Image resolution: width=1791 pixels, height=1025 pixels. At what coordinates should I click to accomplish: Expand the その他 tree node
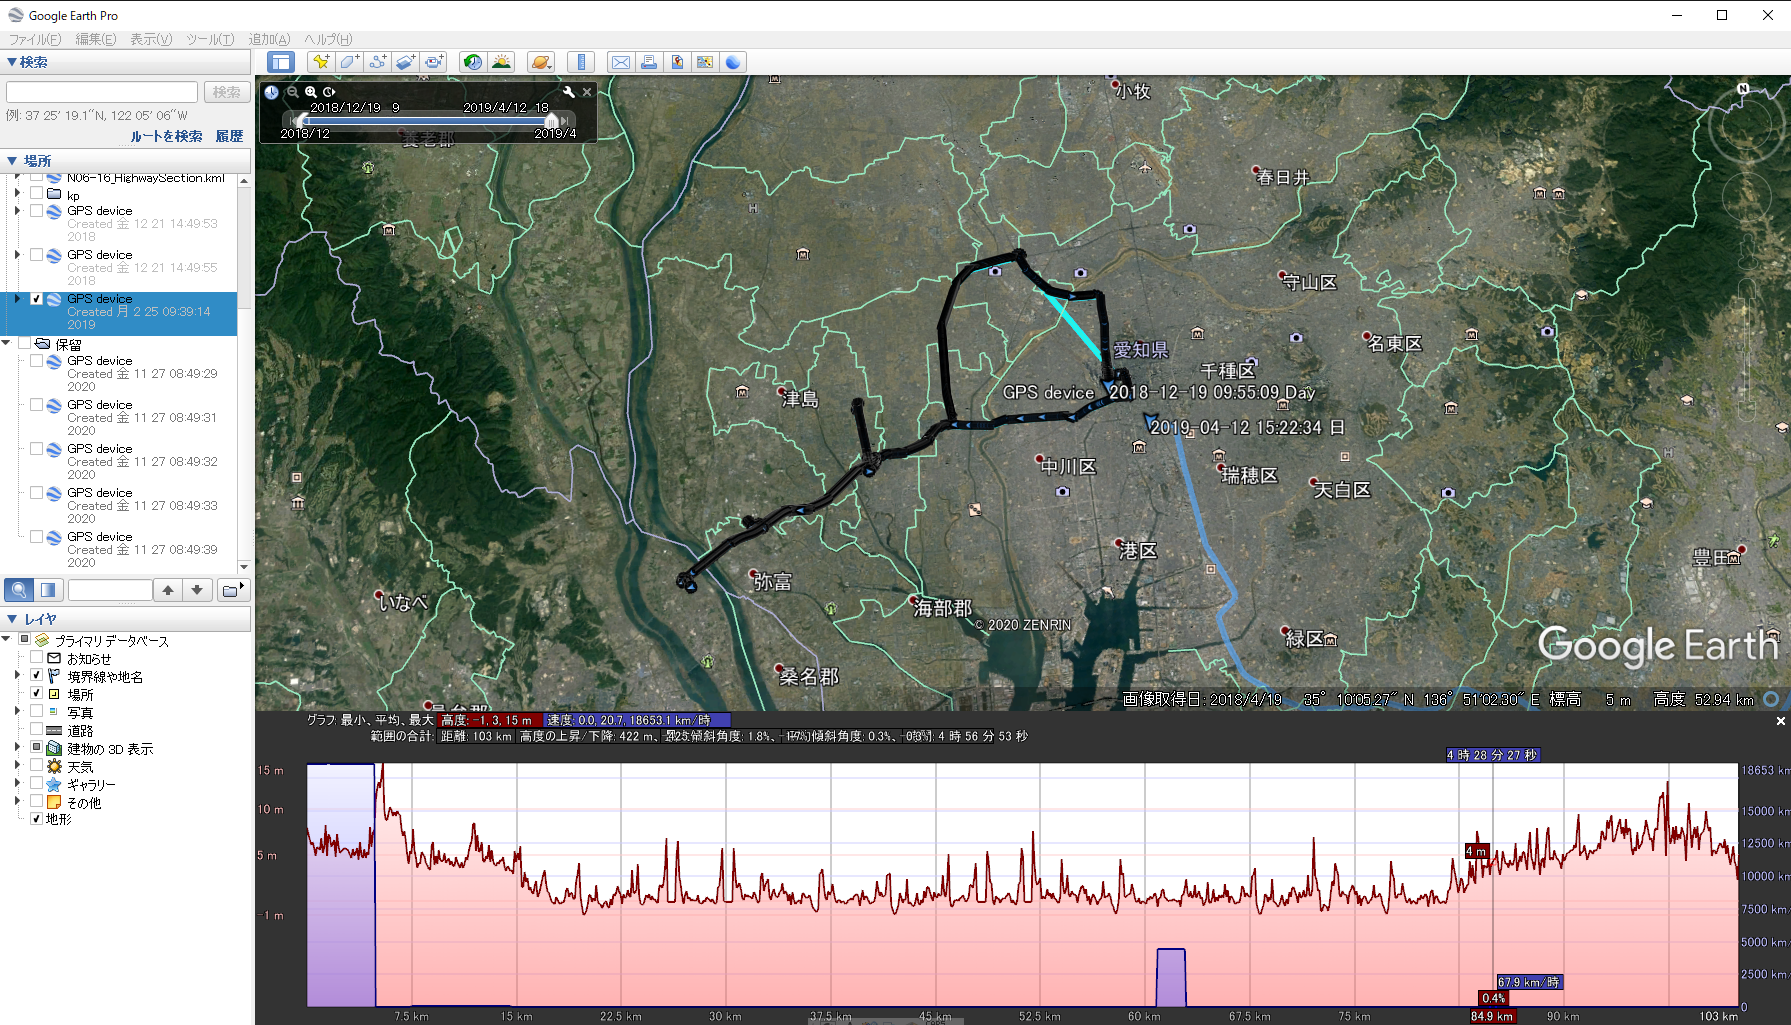tap(18, 801)
